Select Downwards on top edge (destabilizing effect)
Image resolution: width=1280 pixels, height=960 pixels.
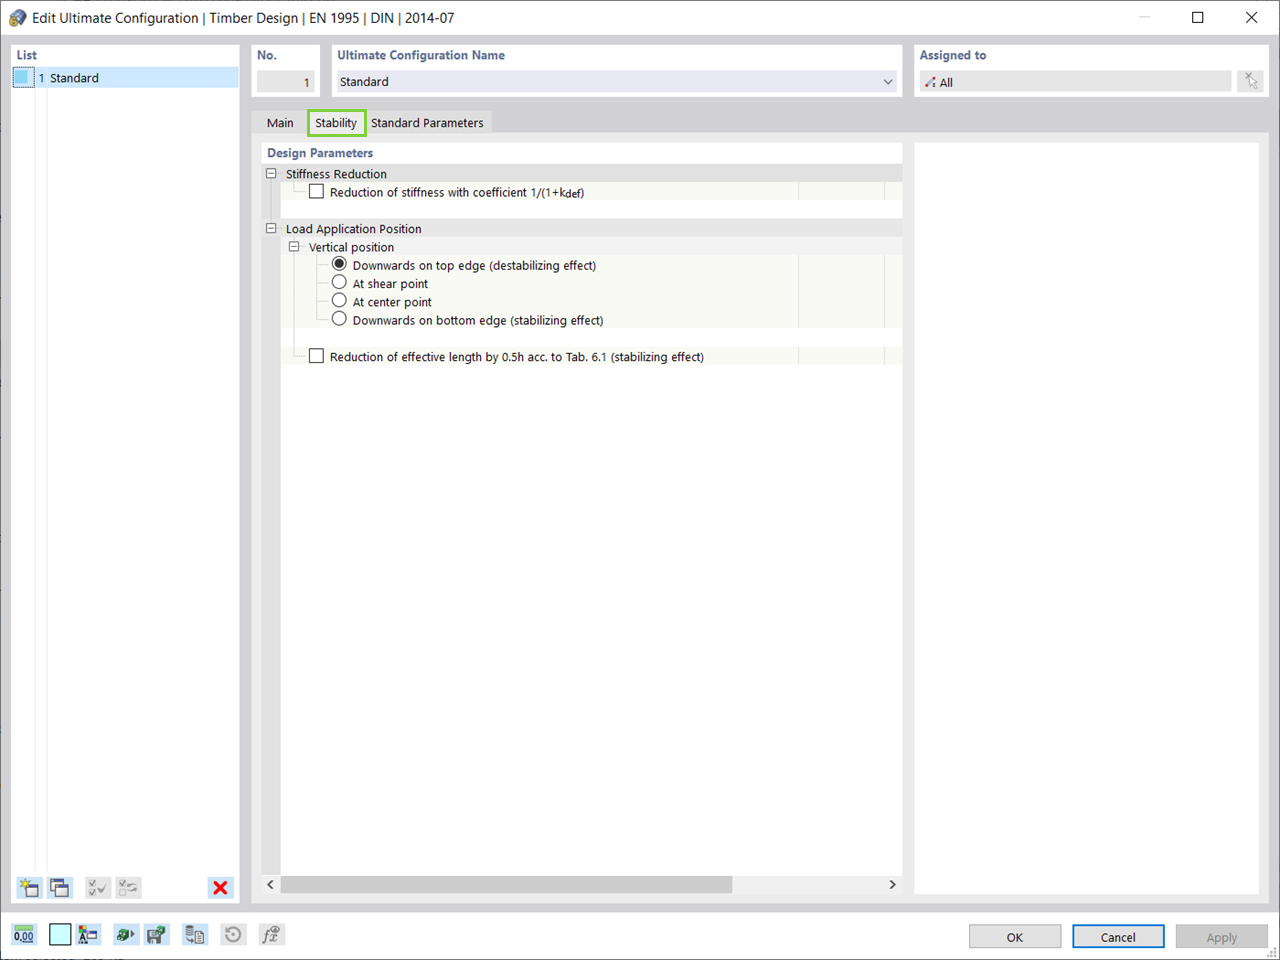339,265
